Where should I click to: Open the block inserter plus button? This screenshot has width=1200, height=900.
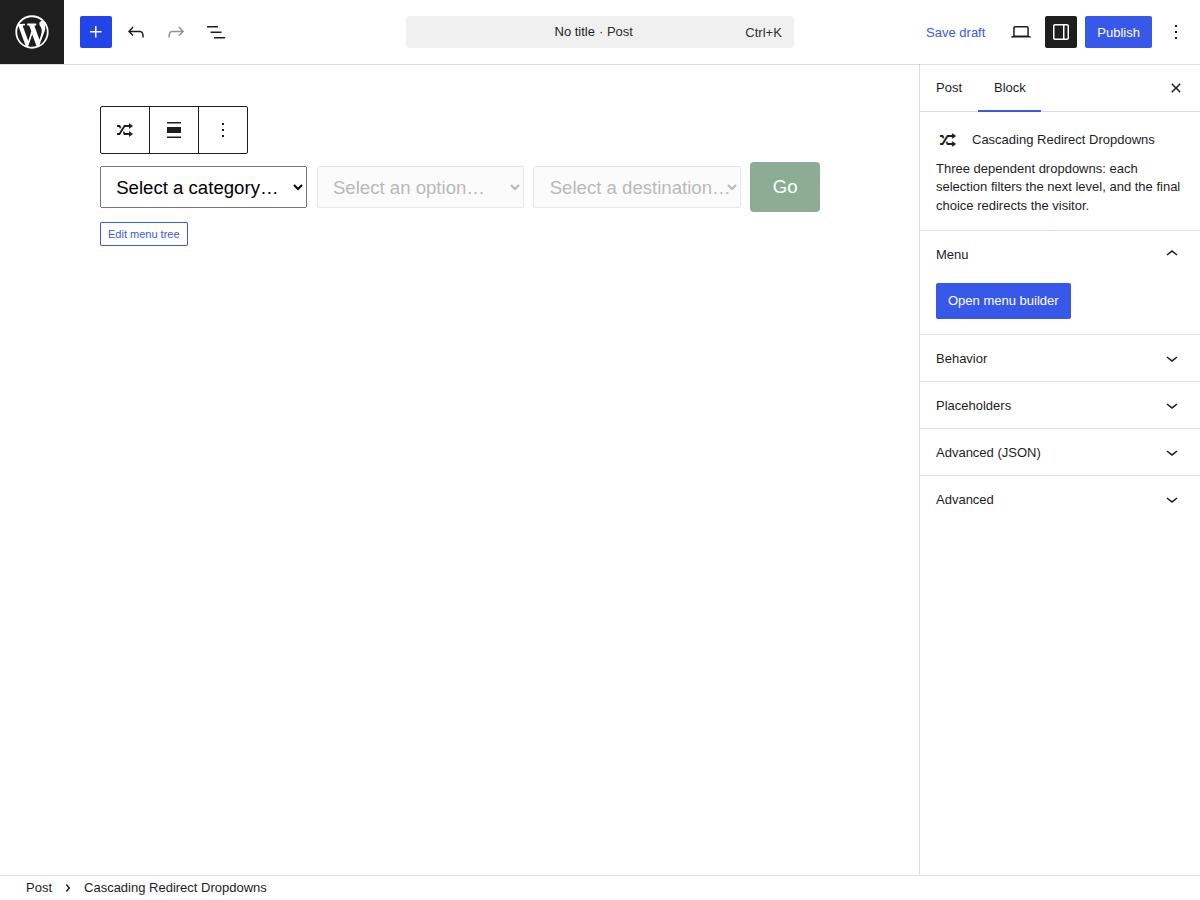(96, 32)
